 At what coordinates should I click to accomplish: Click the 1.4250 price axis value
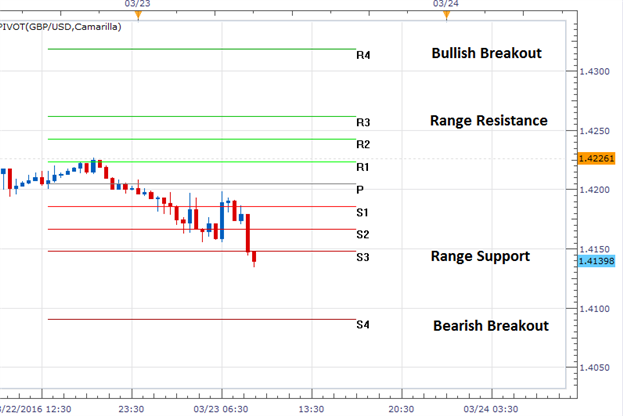(594, 131)
